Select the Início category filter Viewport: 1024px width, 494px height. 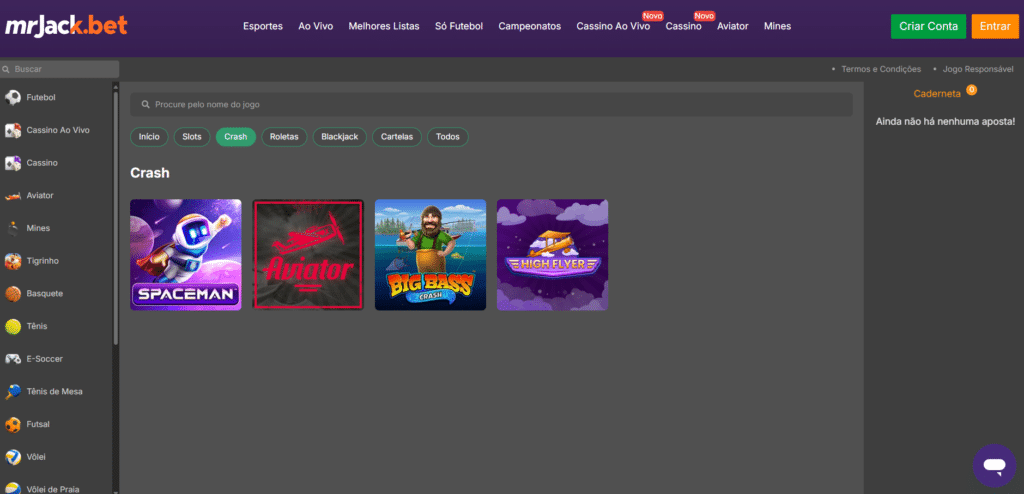(149, 137)
